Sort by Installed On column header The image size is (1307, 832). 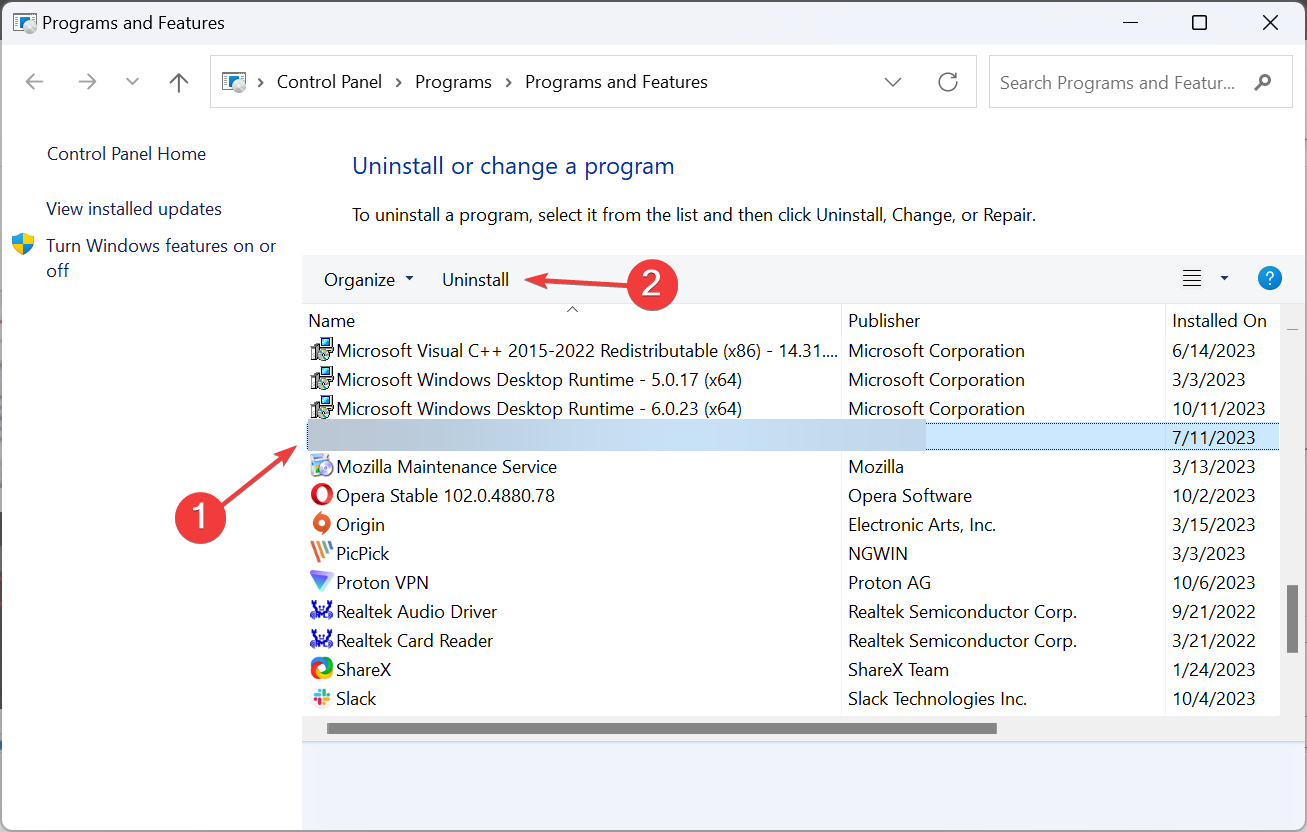[1219, 321]
